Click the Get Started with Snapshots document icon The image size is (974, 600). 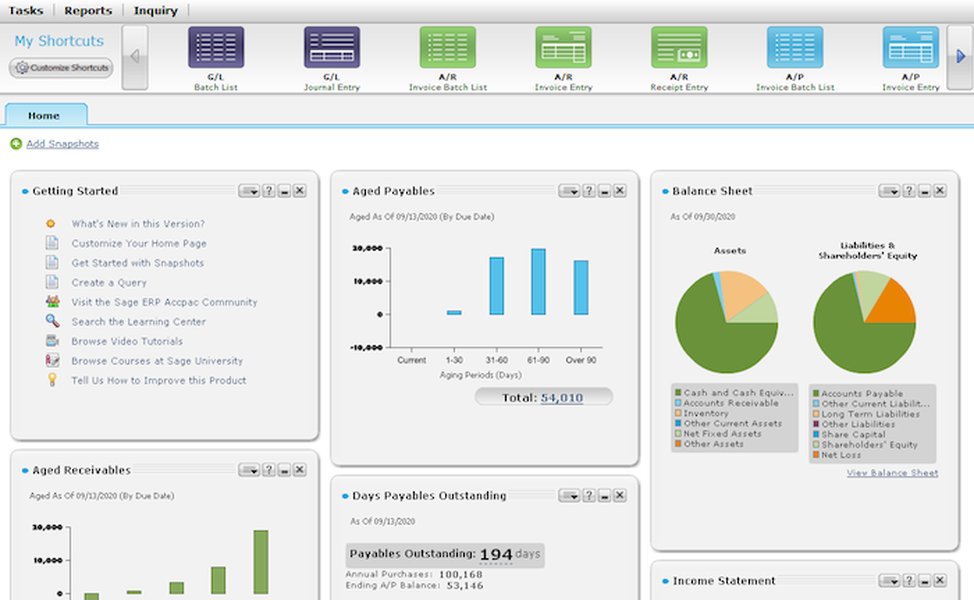point(52,263)
